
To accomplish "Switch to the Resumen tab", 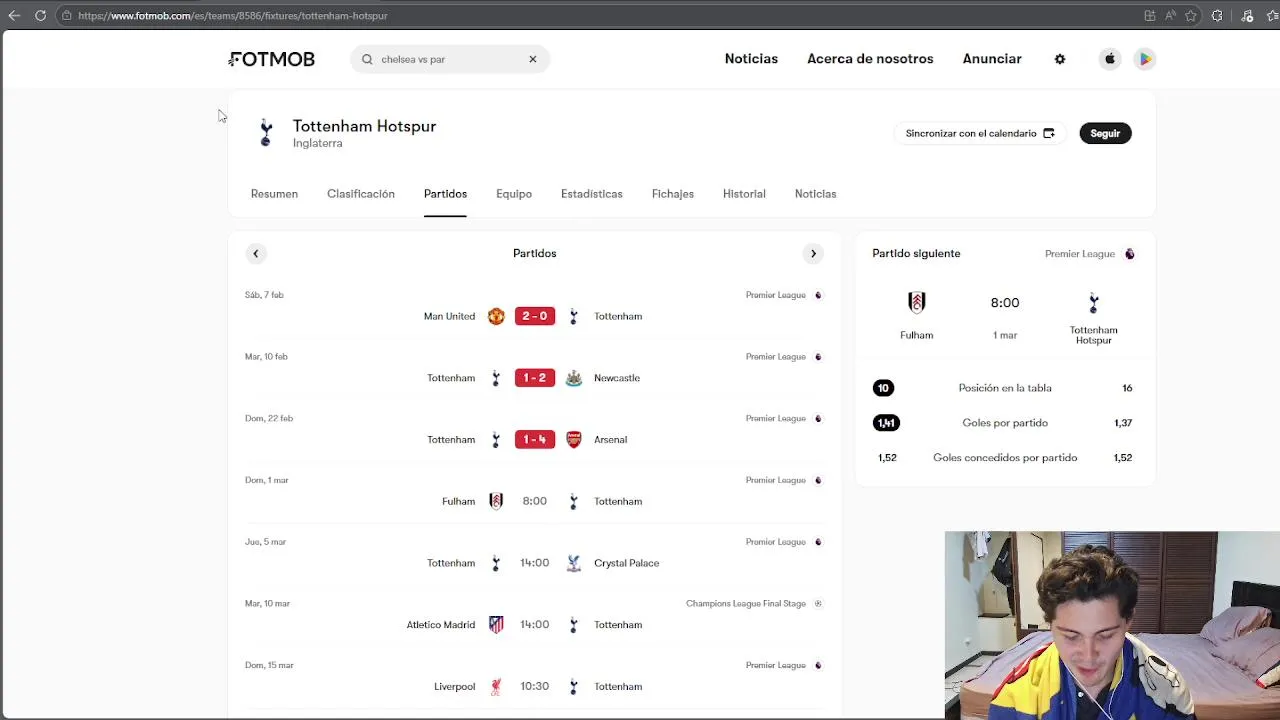I will (274, 194).
